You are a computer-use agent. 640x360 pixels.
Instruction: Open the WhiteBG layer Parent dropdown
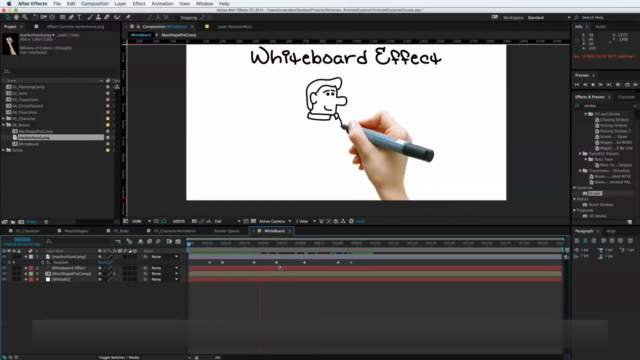(x=165, y=280)
